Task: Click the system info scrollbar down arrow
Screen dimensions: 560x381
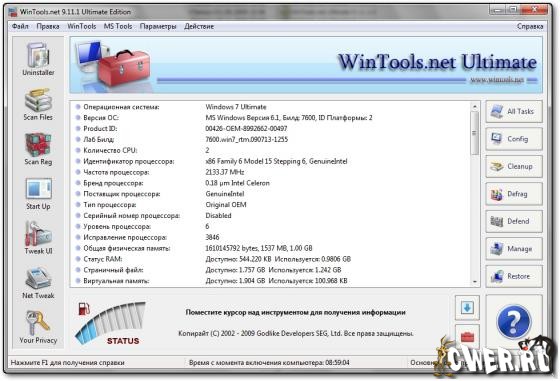Action: pos(475,282)
